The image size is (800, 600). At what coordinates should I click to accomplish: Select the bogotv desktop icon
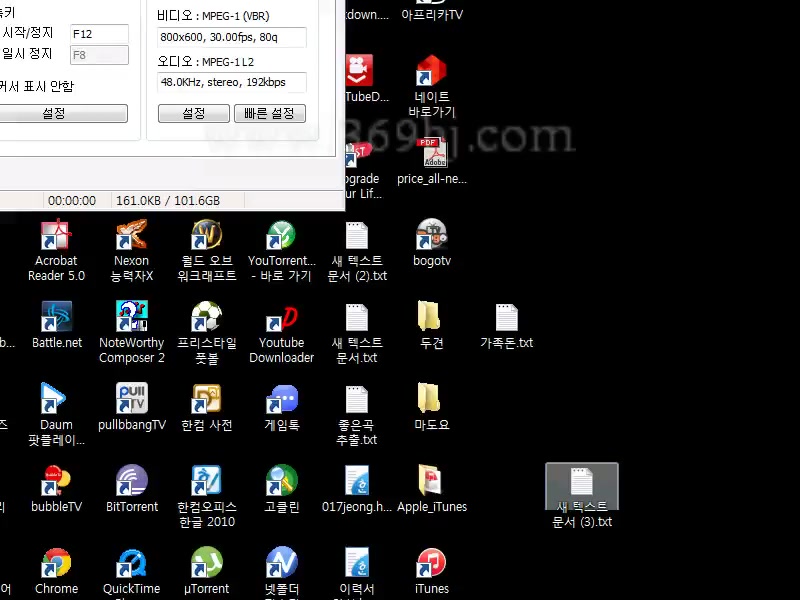point(431,237)
